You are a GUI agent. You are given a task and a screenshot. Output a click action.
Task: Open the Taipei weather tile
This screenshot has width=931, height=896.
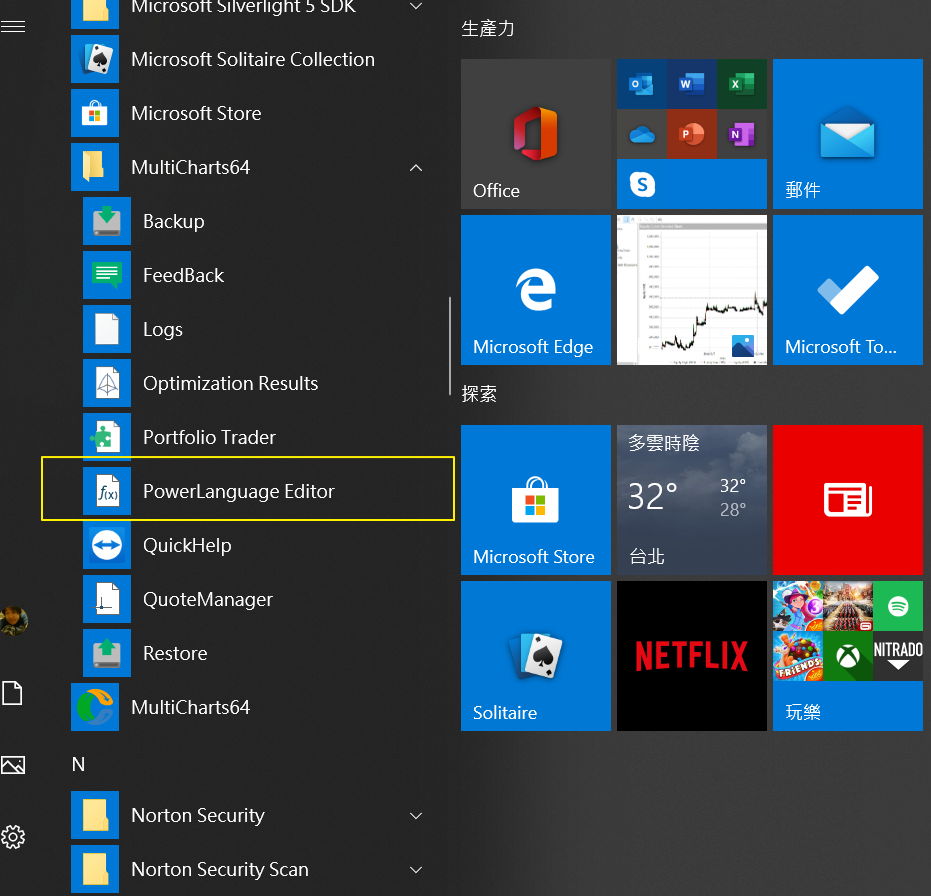[x=691, y=500]
